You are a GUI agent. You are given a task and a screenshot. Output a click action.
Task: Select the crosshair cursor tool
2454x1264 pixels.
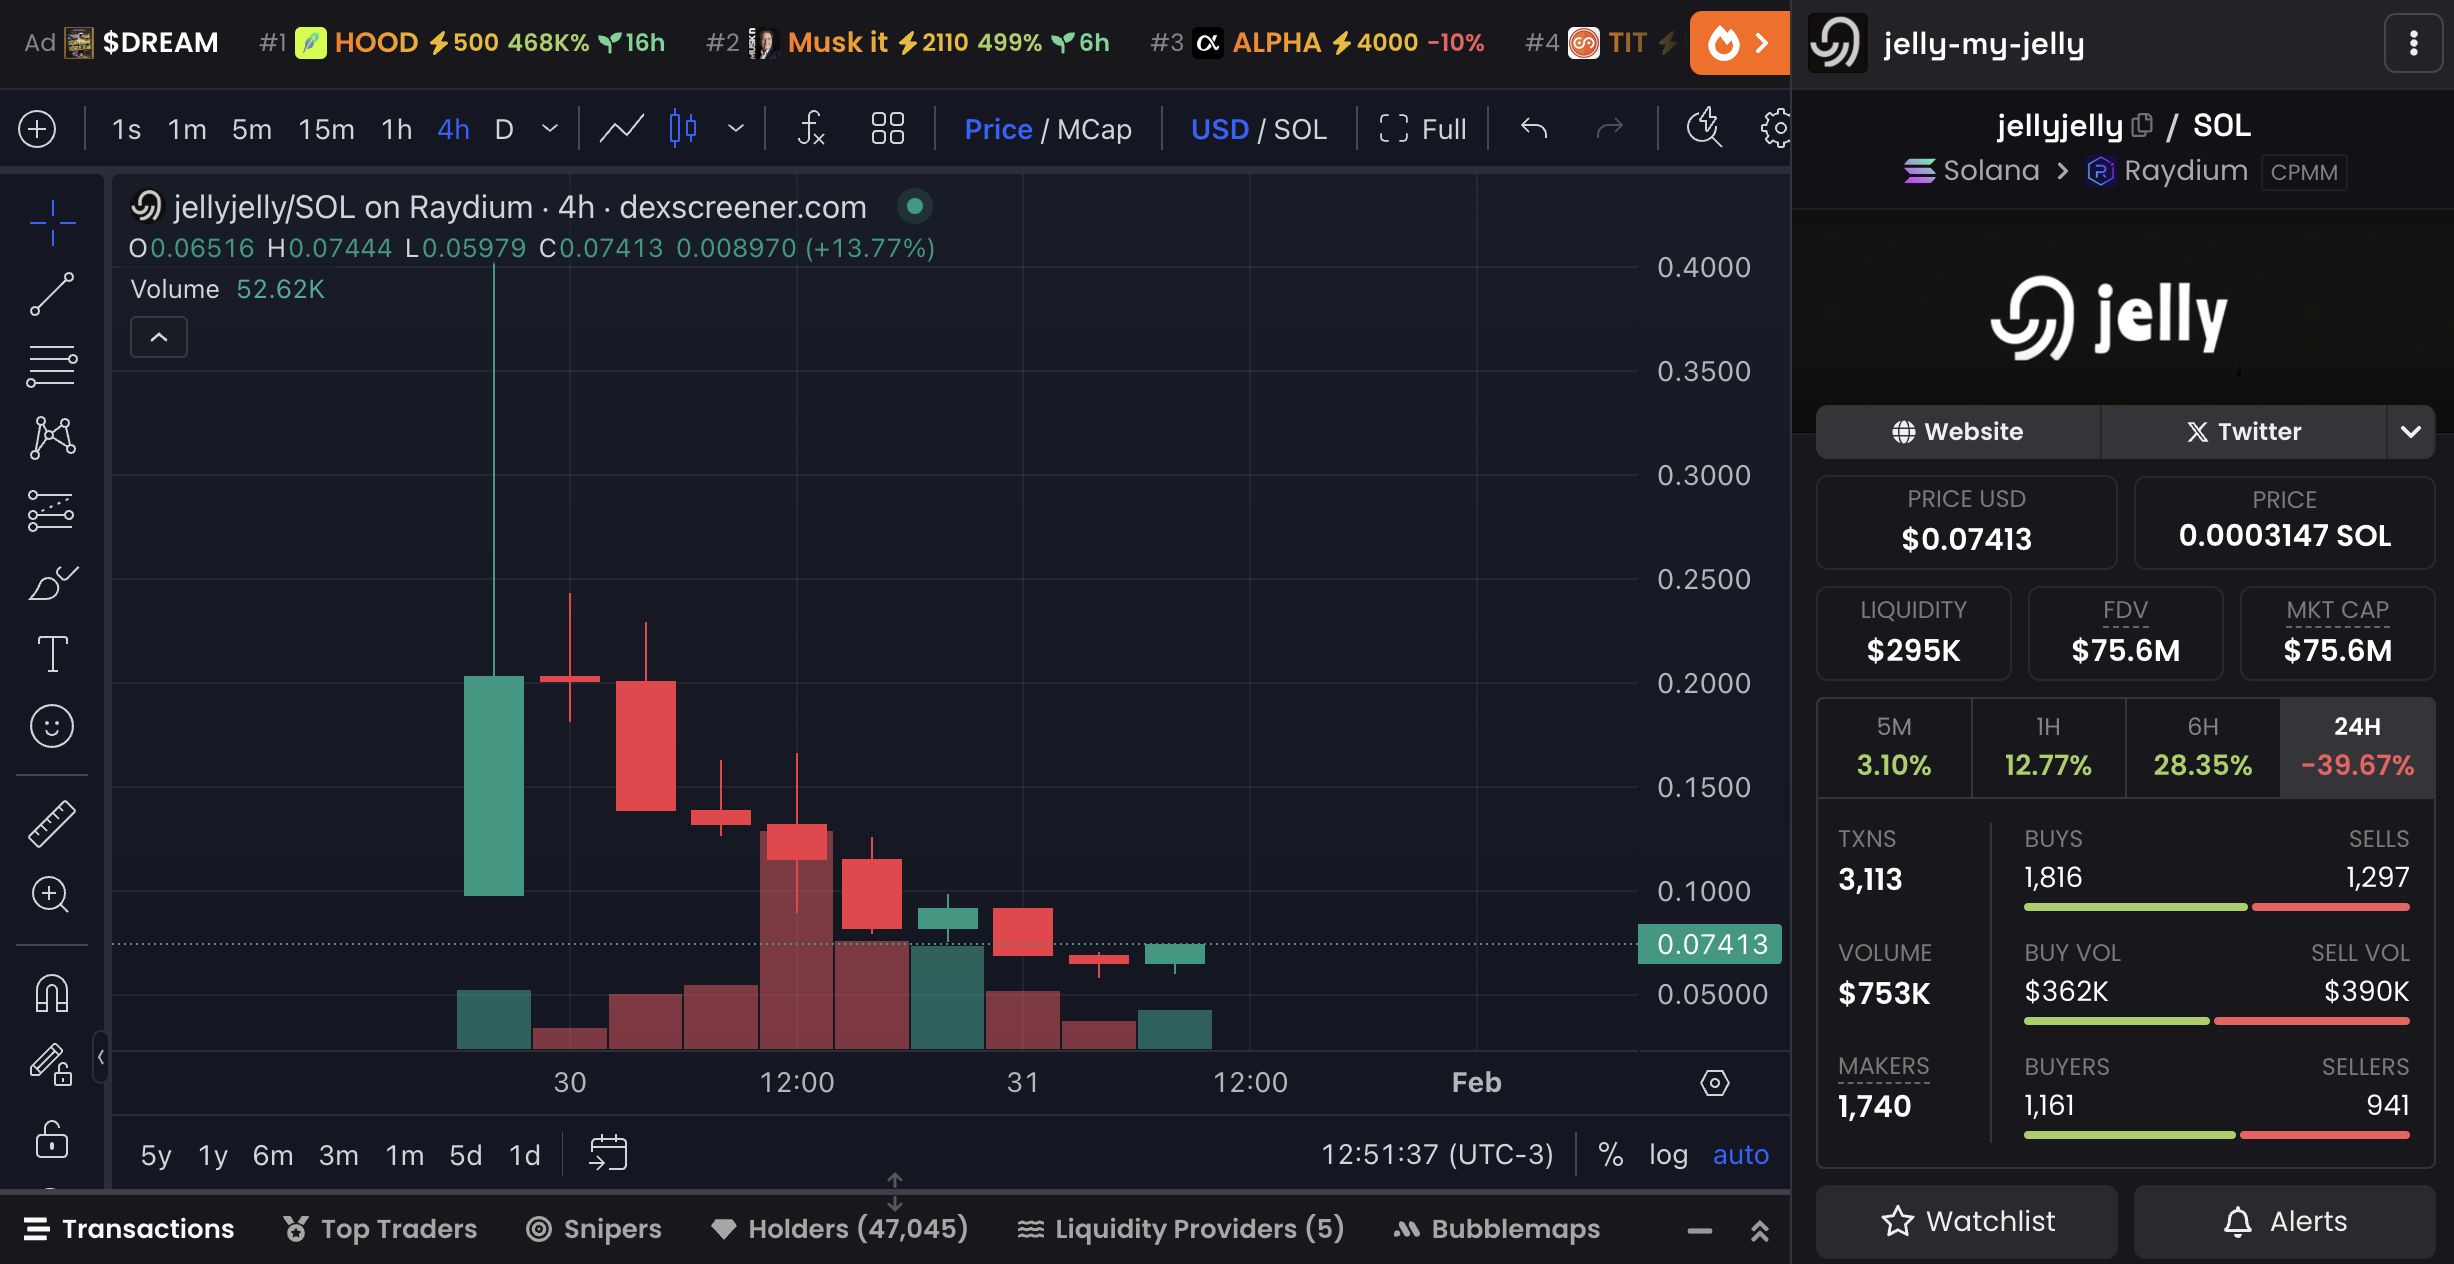click(x=52, y=222)
